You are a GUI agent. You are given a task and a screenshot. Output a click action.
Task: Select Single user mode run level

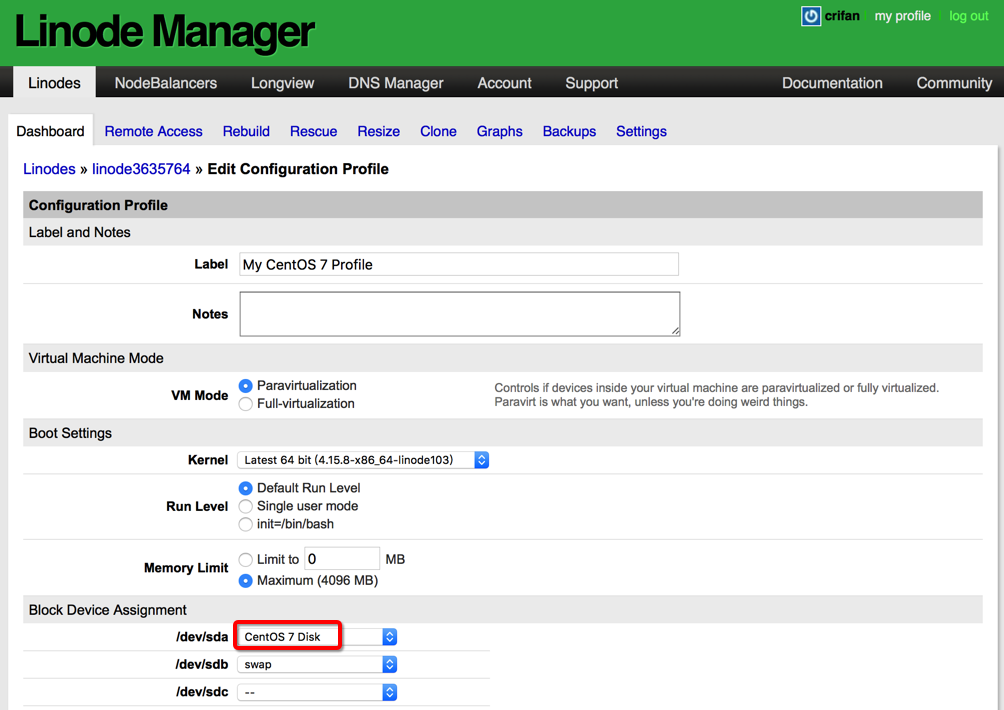click(x=245, y=506)
